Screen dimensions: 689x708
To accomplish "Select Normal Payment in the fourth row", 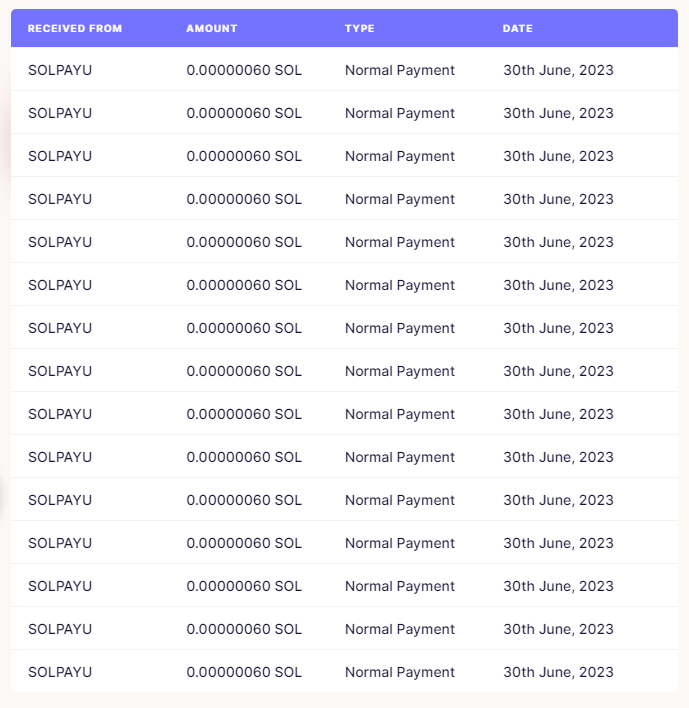I will coord(400,199).
